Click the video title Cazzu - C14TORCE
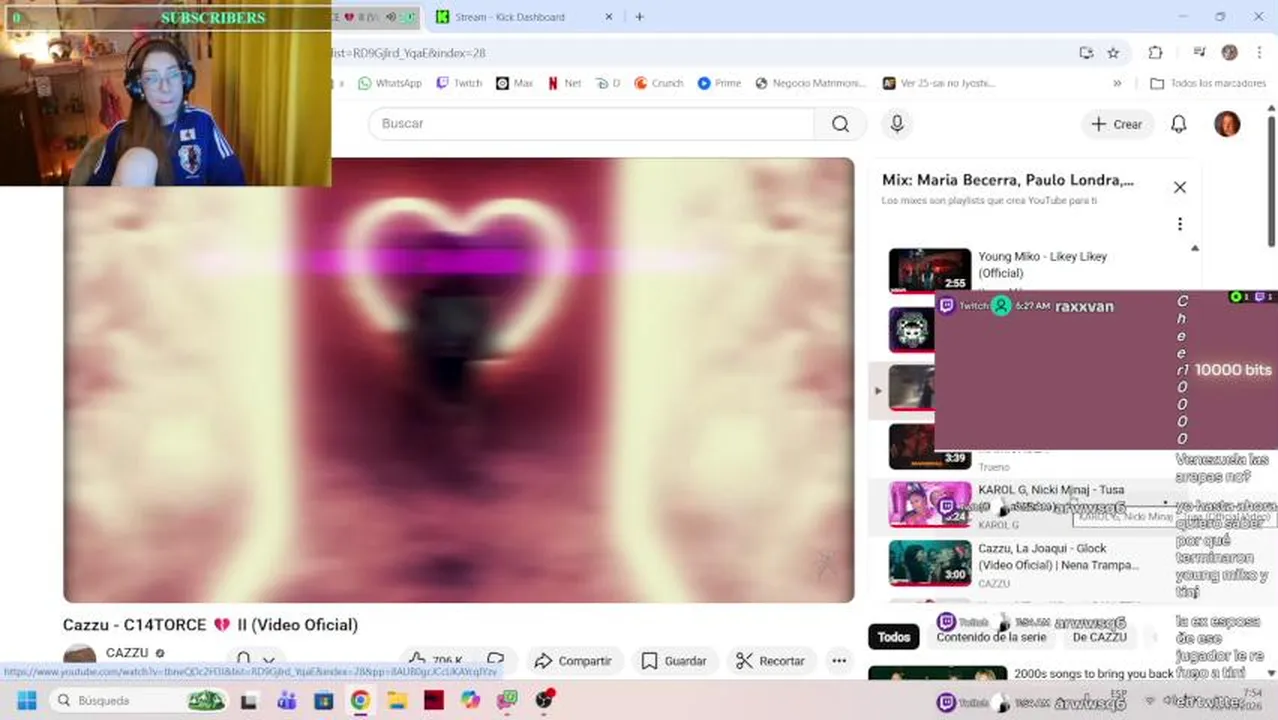The height and width of the screenshot is (720, 1278). [x=210, y=625]
